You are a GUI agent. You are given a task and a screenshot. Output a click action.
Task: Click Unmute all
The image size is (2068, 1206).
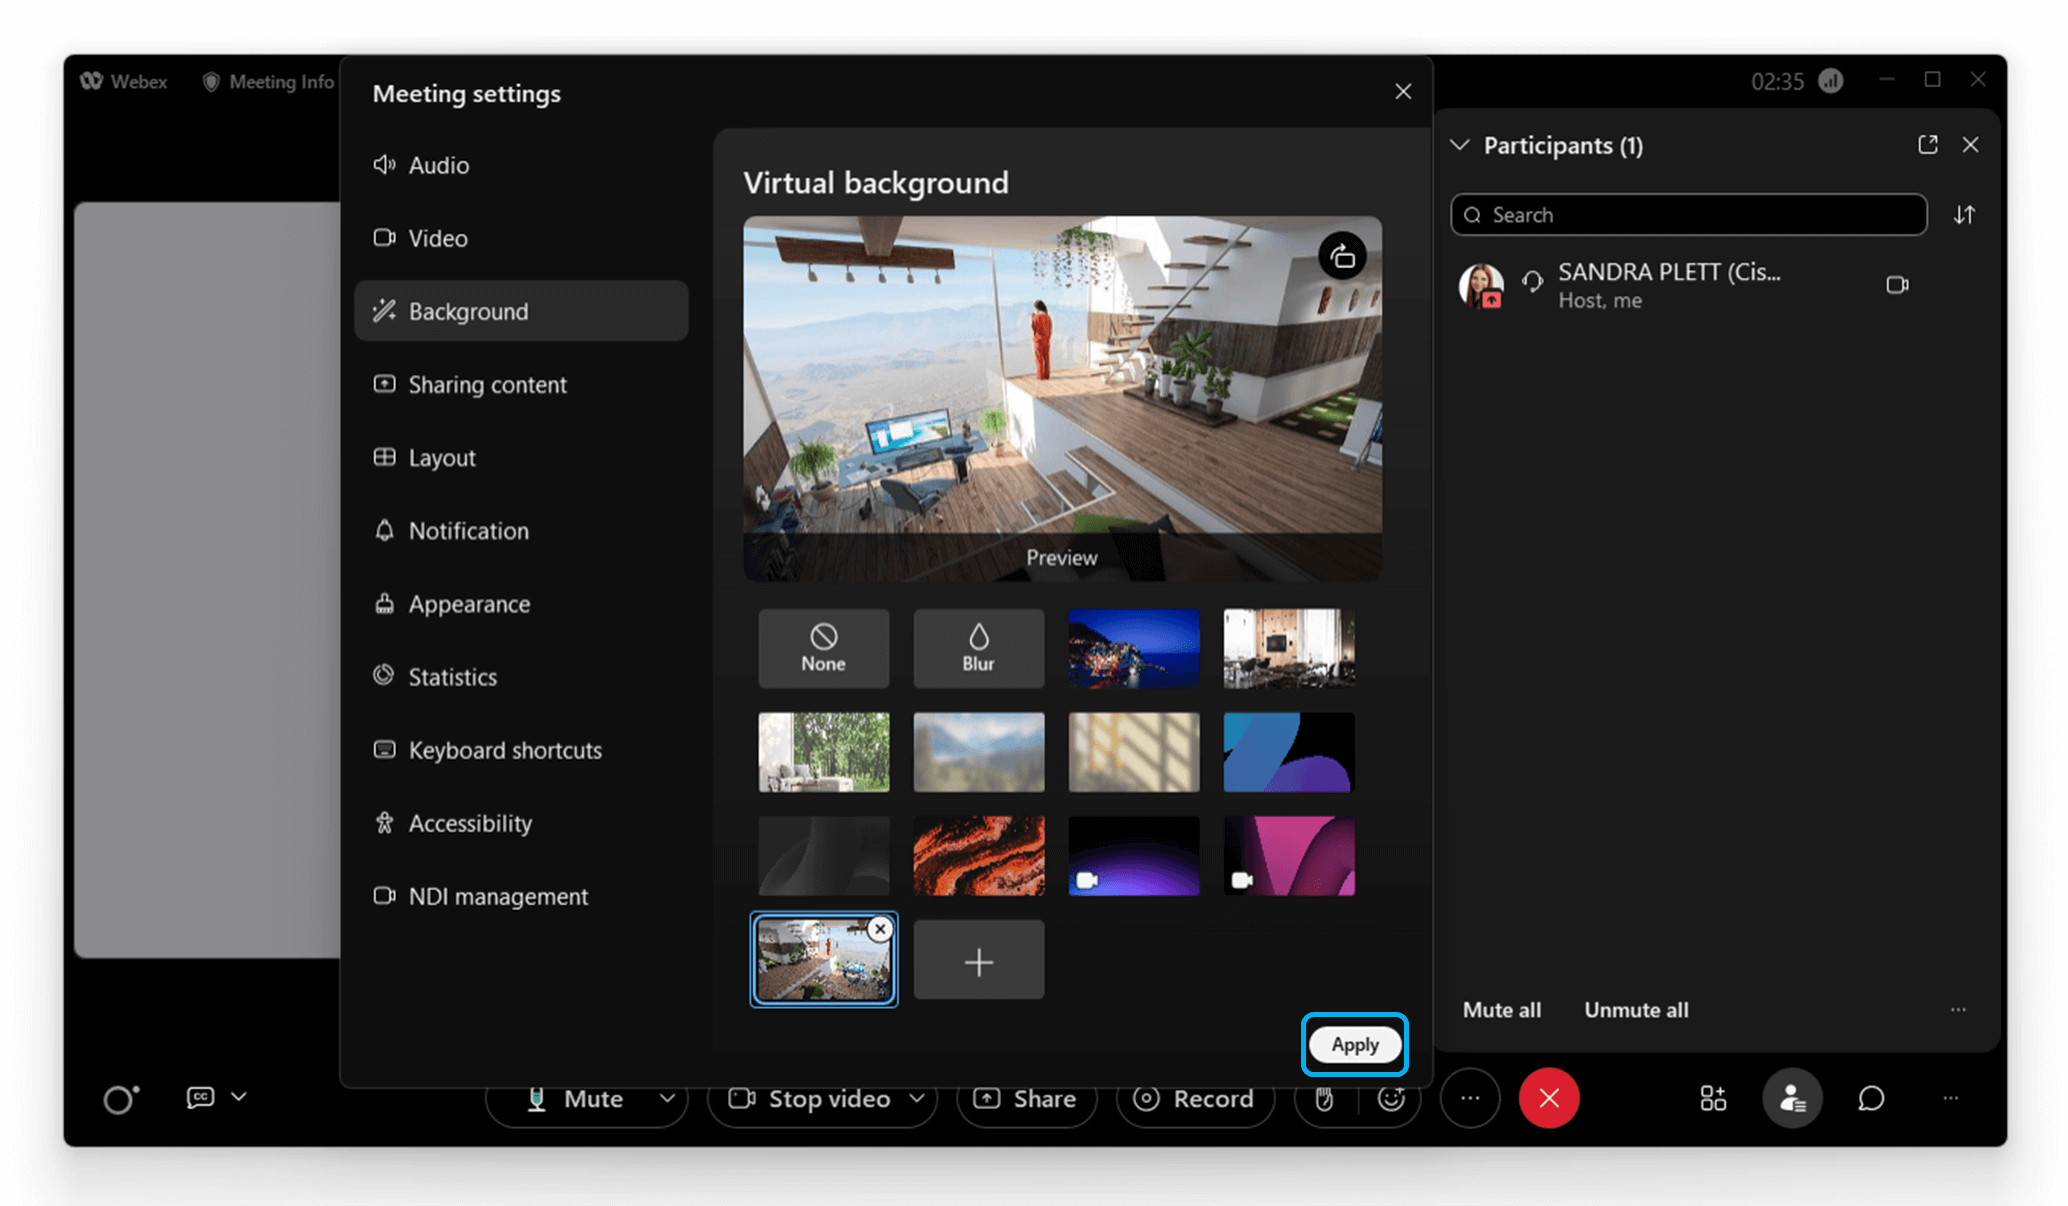pyautogui.click(x=1636, y=1010)
